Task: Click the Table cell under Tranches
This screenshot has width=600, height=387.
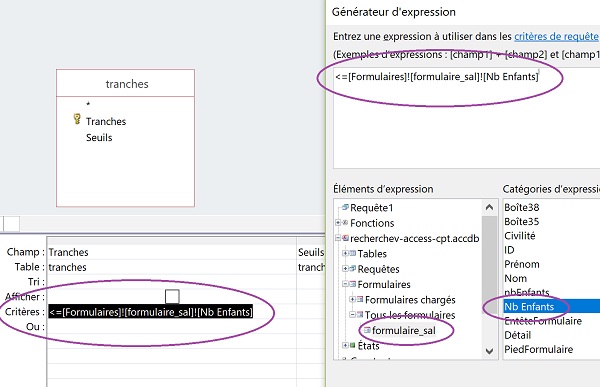Action: (172, 267)
